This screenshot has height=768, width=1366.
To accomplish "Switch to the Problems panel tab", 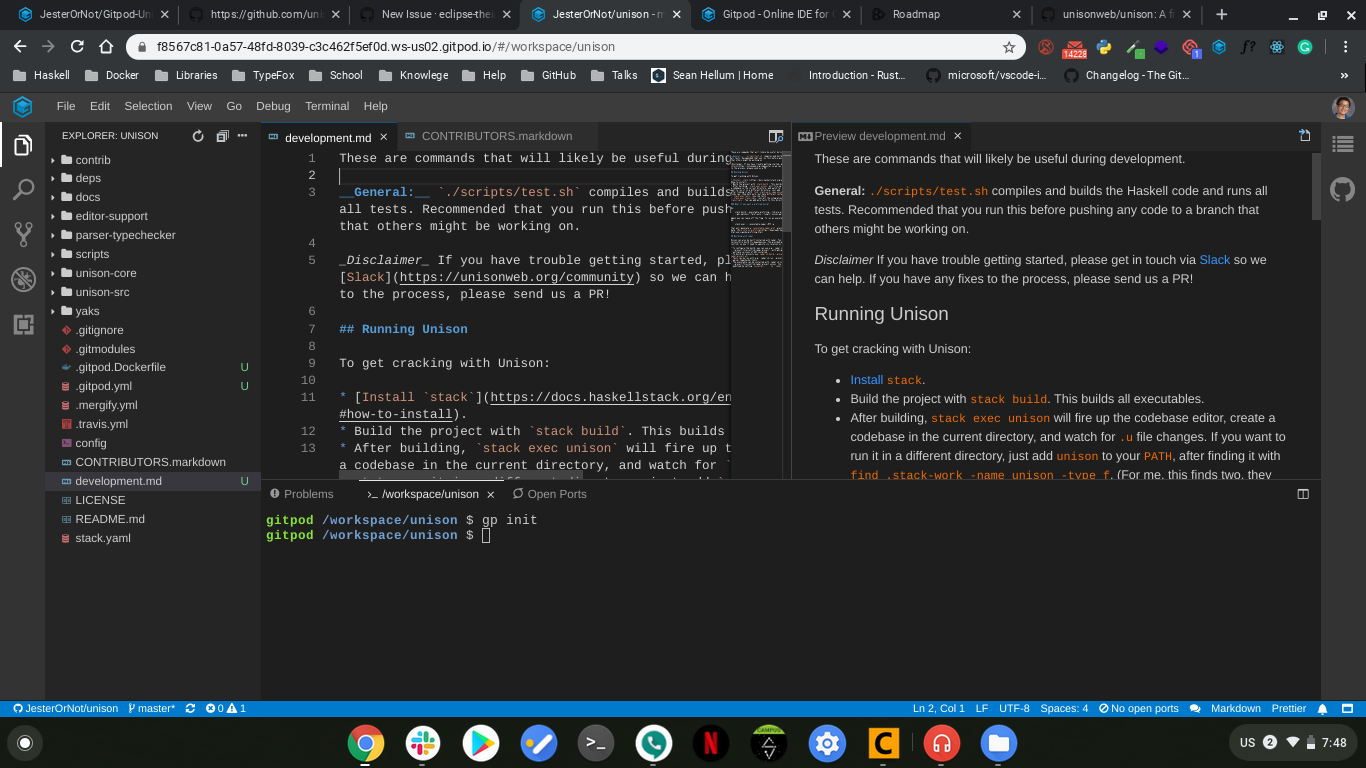I will pos(301,494).
